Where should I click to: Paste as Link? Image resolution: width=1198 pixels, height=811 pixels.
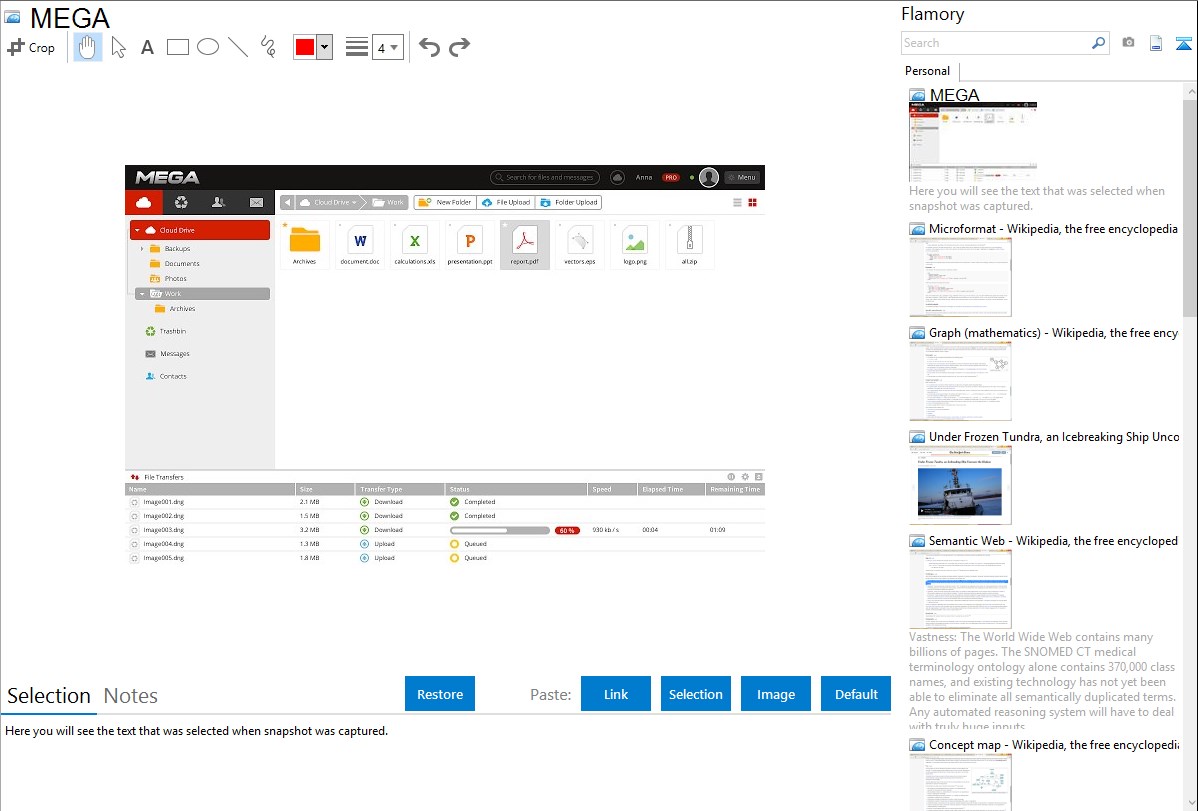coord(616,694)
